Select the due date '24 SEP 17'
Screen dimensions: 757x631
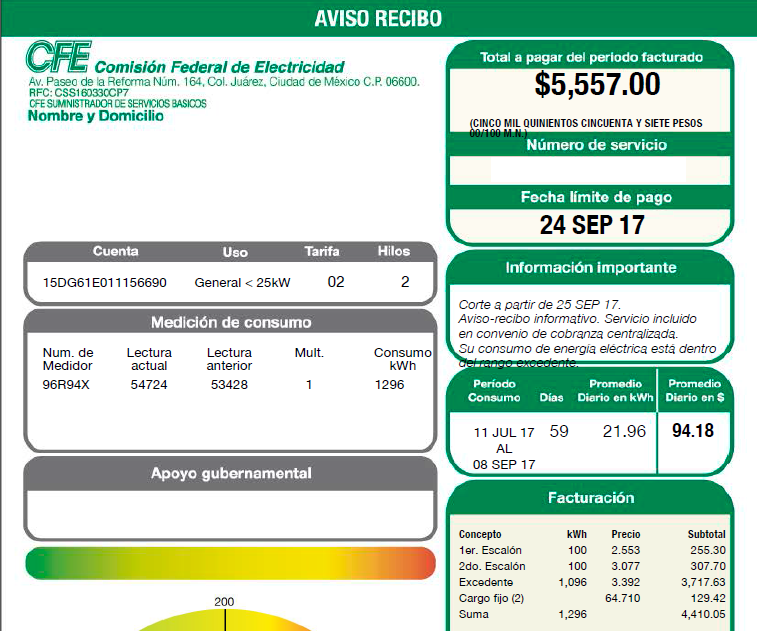click(592, 225)
